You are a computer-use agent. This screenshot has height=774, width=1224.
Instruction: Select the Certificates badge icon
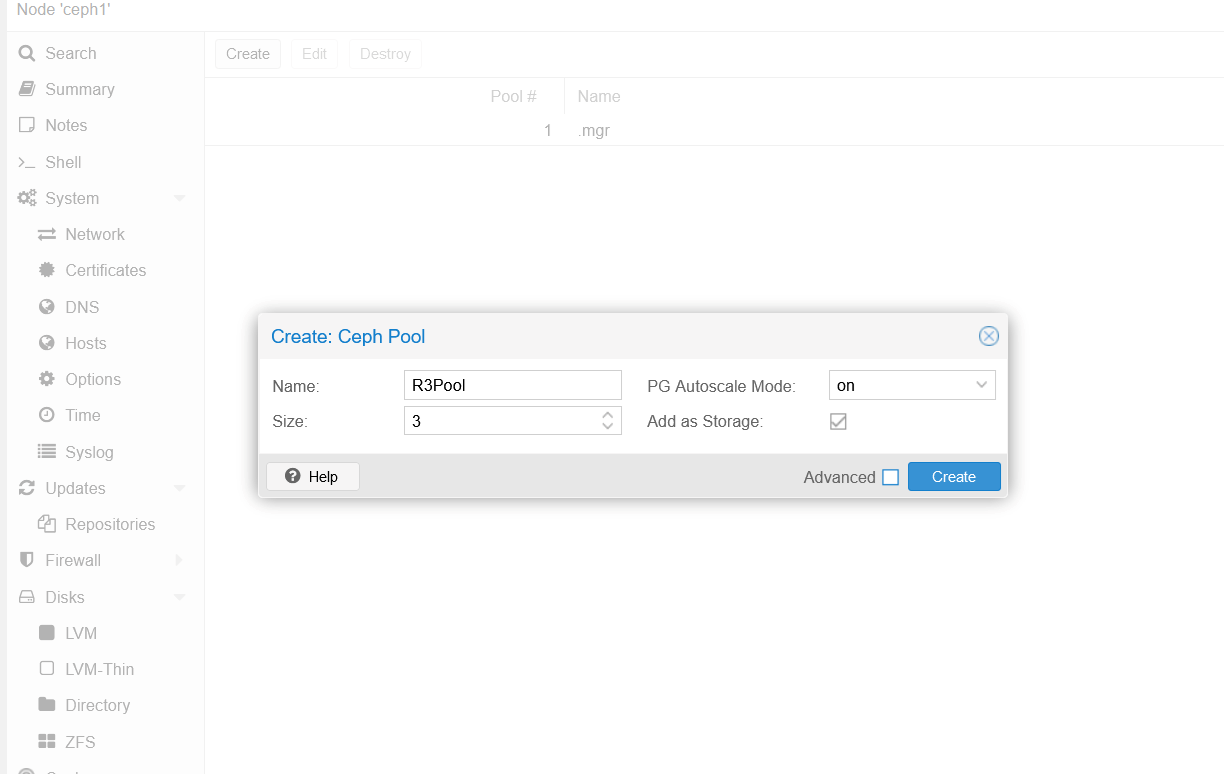tap(47, 270)
